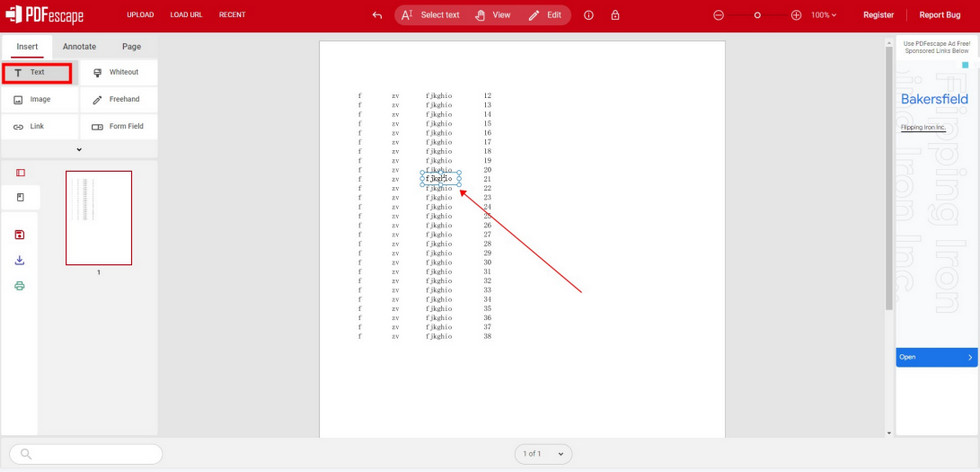The width and height of the screenshot is (980, 472).
Task: Switch to View mode
Action: (x=492, y=15)
